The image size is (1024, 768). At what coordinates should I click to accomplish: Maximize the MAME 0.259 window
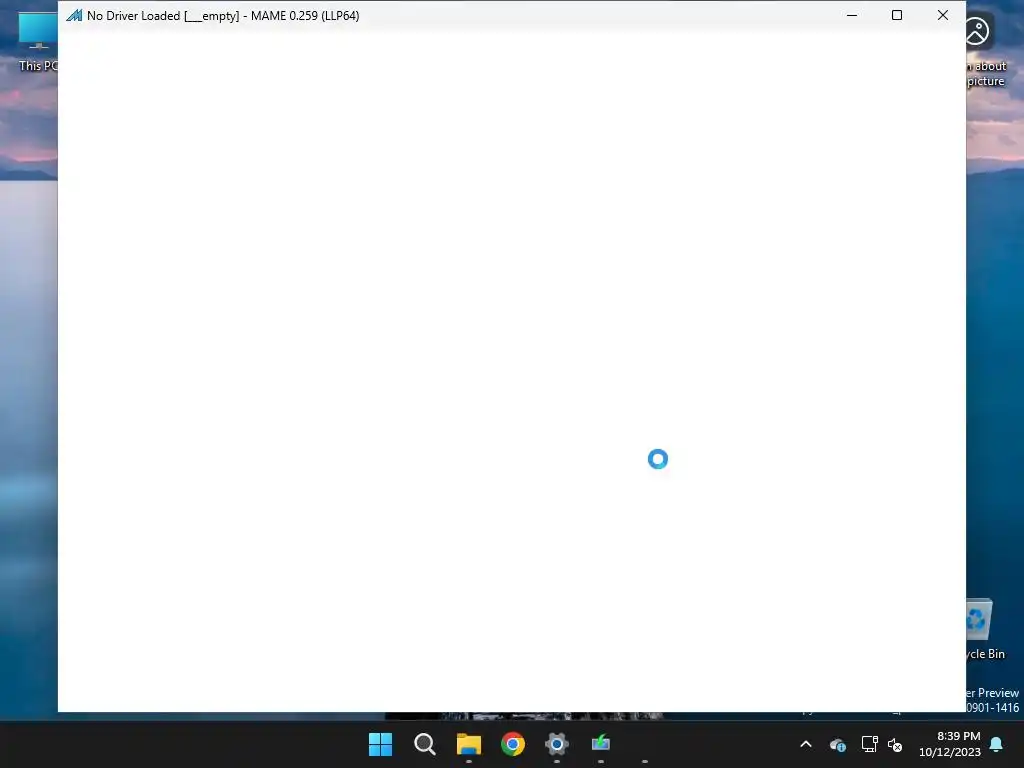coord(897,15)
